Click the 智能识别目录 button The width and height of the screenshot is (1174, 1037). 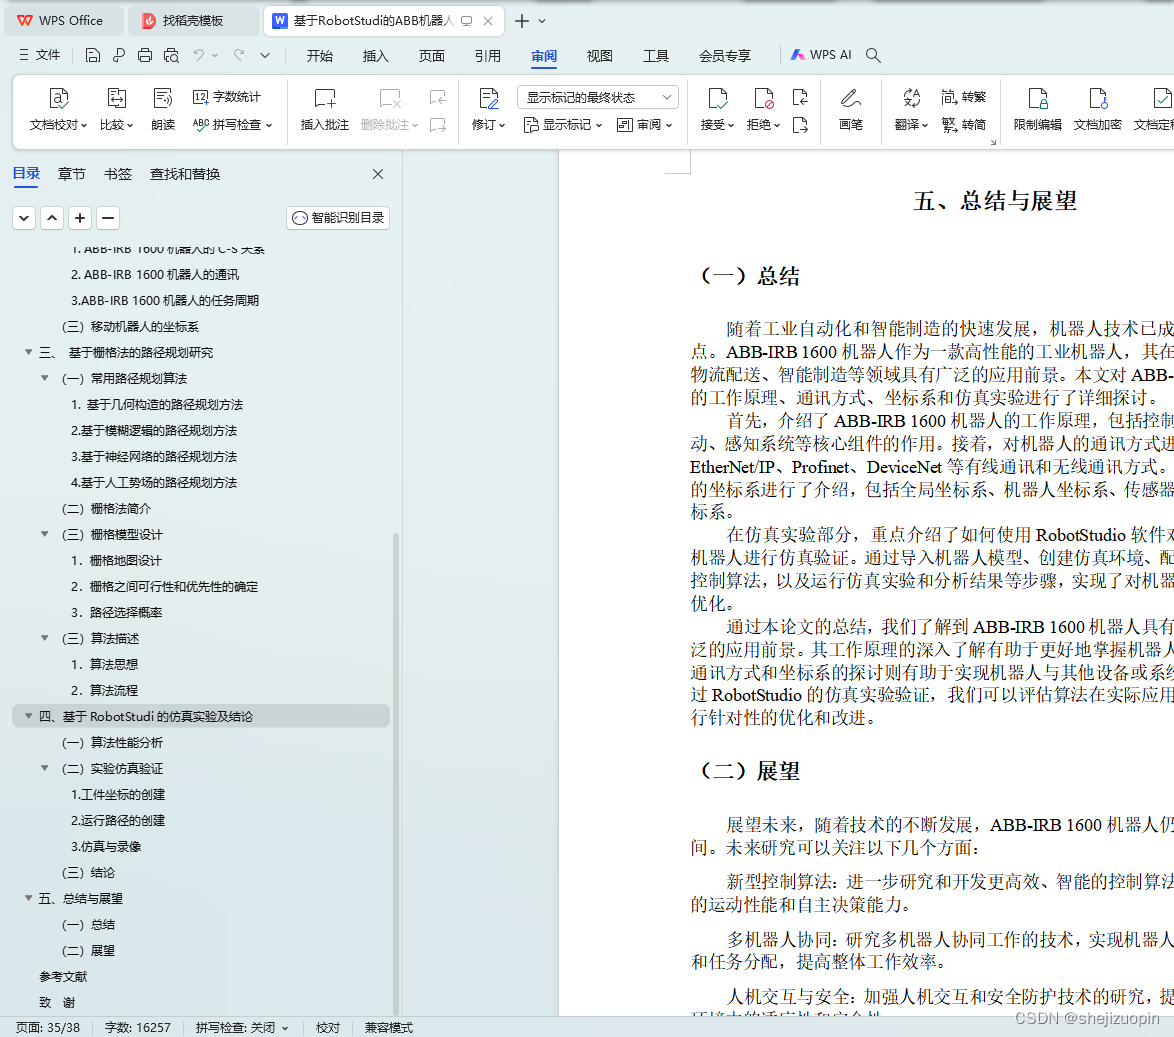[338, 218]
